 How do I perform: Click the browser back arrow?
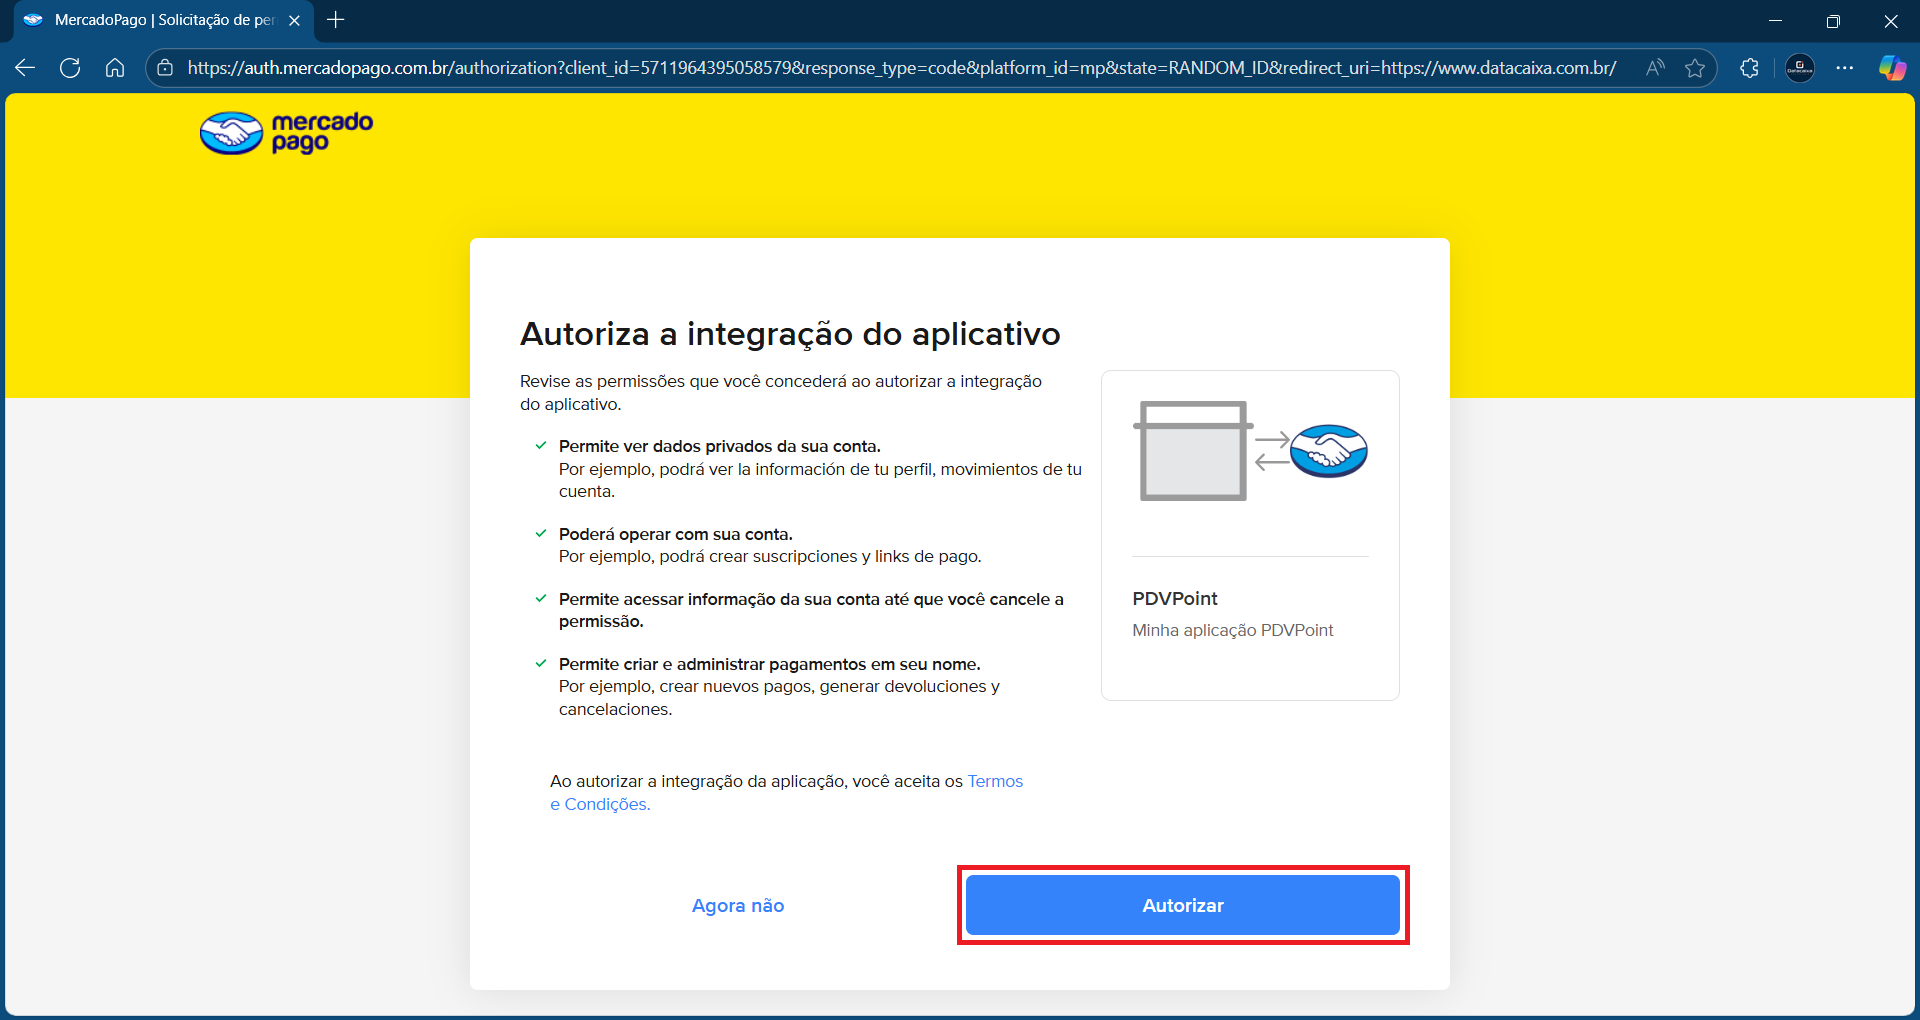24,67
